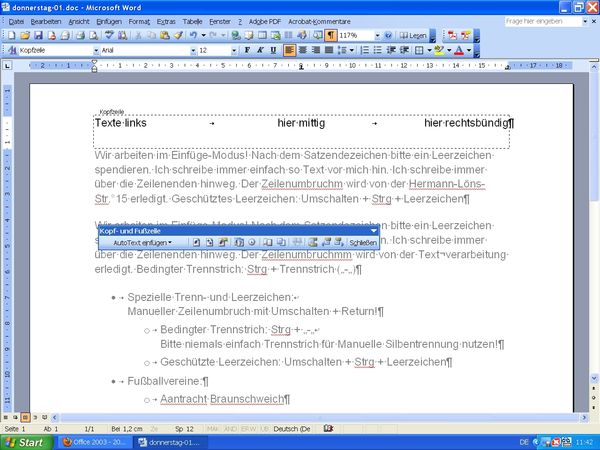The image size is (600, 450).
Task: Insert a hyperlink with the globe icon
Action: point(236,36)
